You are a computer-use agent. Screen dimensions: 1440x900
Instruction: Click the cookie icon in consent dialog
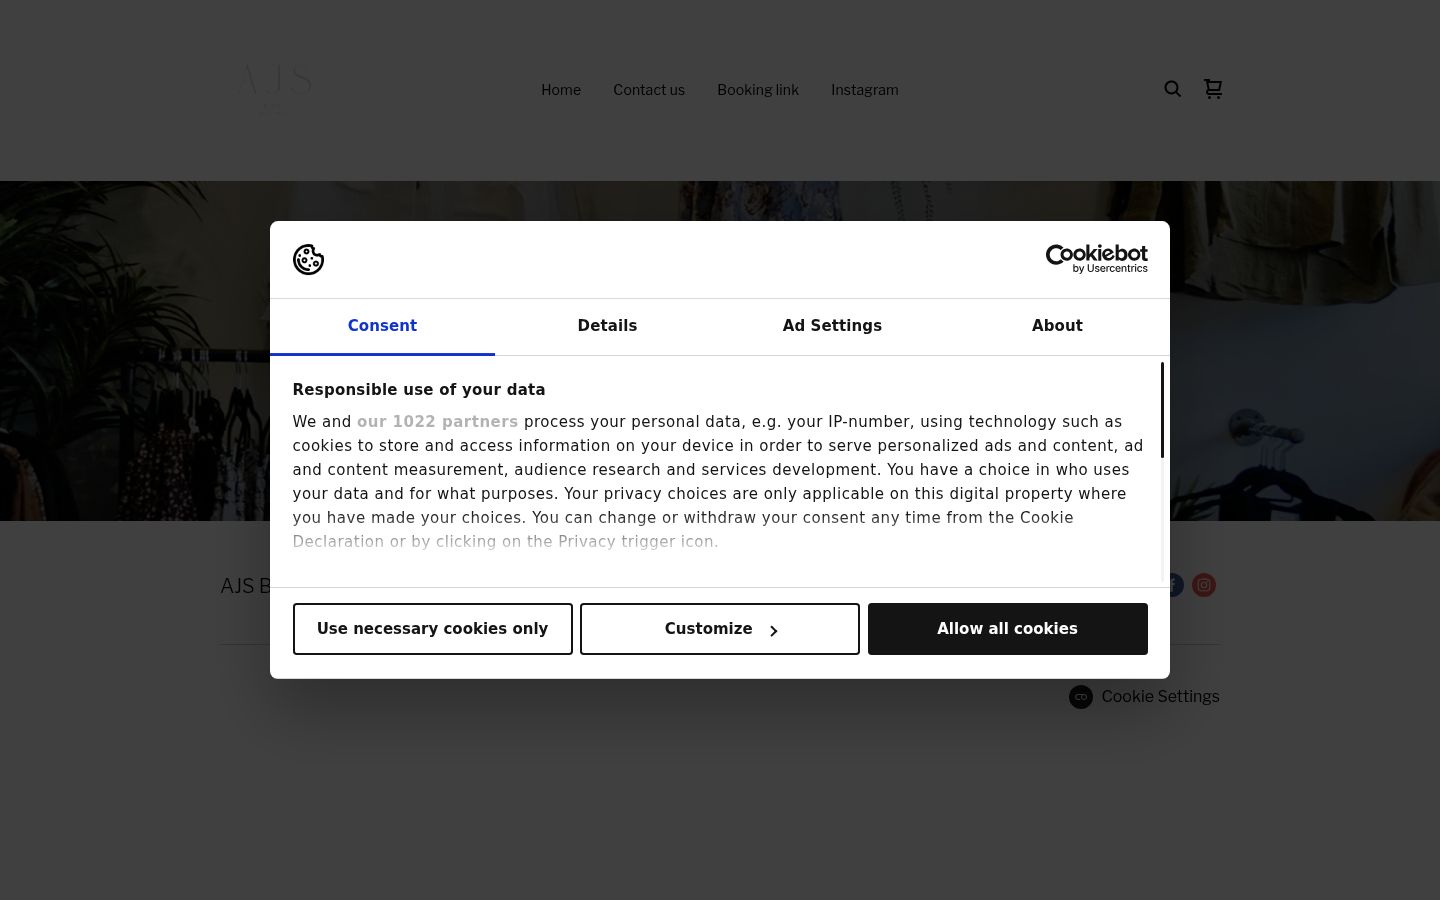[308, 259]
